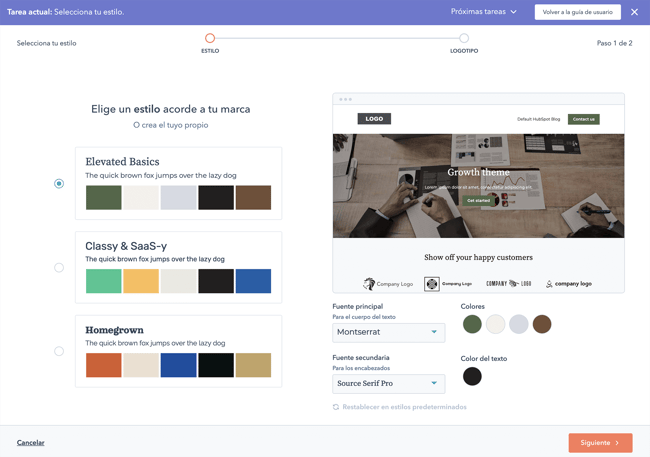The image size is (650, 457).
Task: Pick the brown color circle under Colores
Action: (542, 324)
